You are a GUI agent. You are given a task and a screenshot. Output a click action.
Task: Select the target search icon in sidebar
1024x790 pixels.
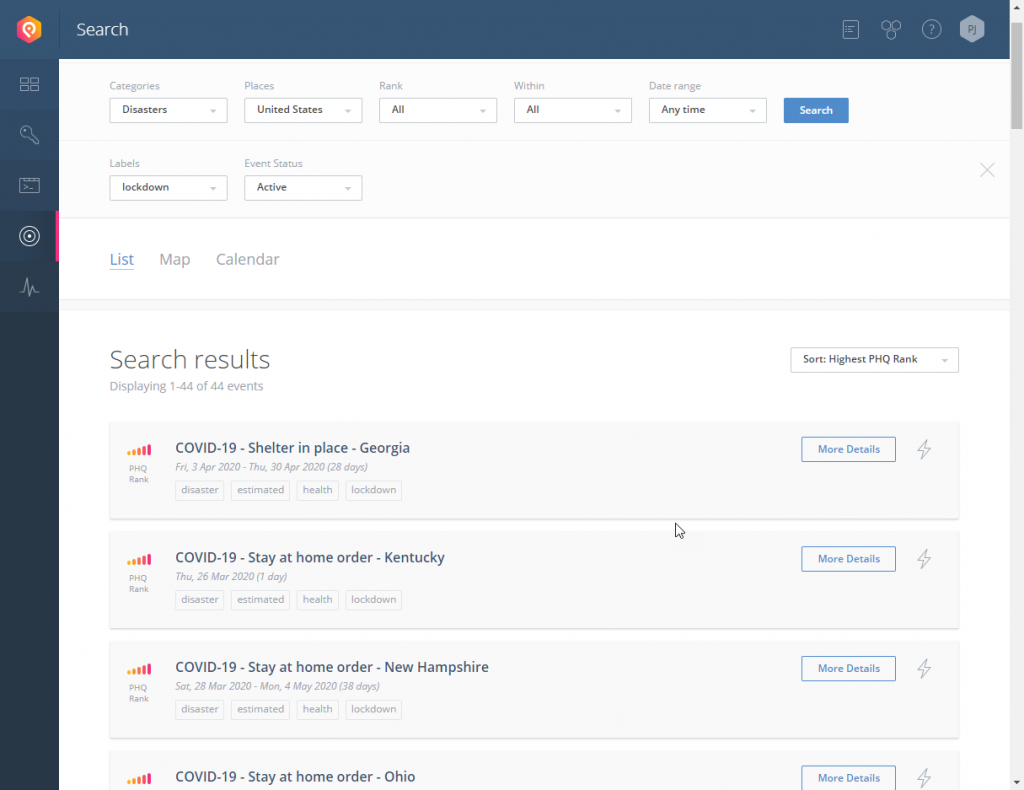tap(29, 236)
